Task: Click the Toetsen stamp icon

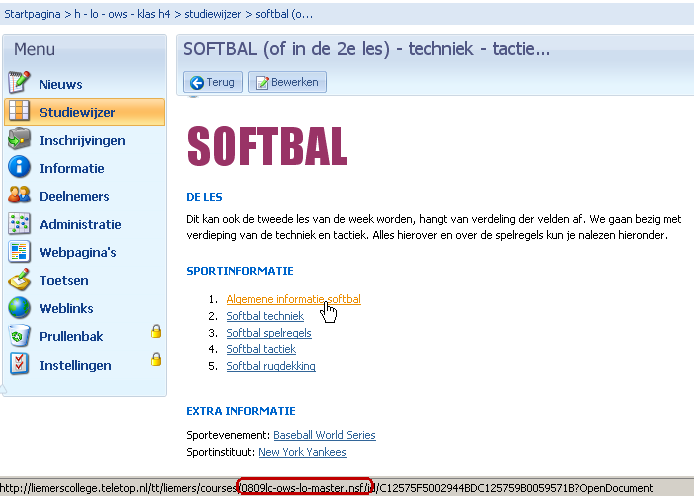Action: point(19,279)
